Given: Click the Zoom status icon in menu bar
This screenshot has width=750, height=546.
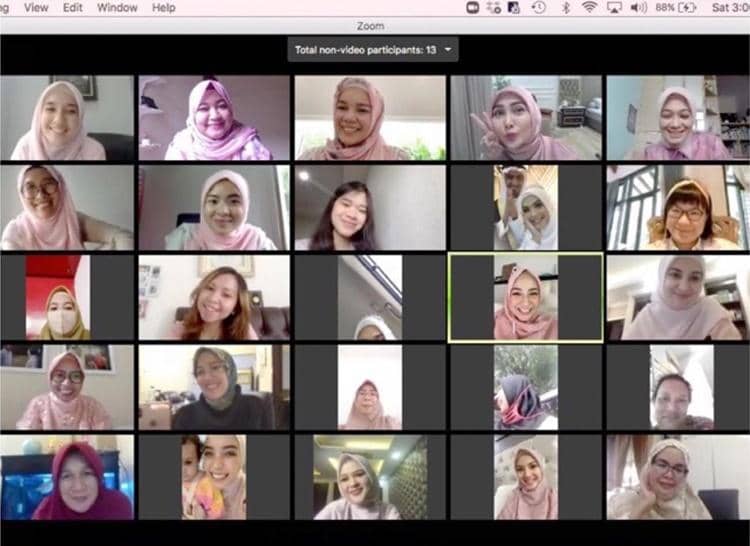Looking at the screenshot, I should pyautogui.click(x=472, y=7).
